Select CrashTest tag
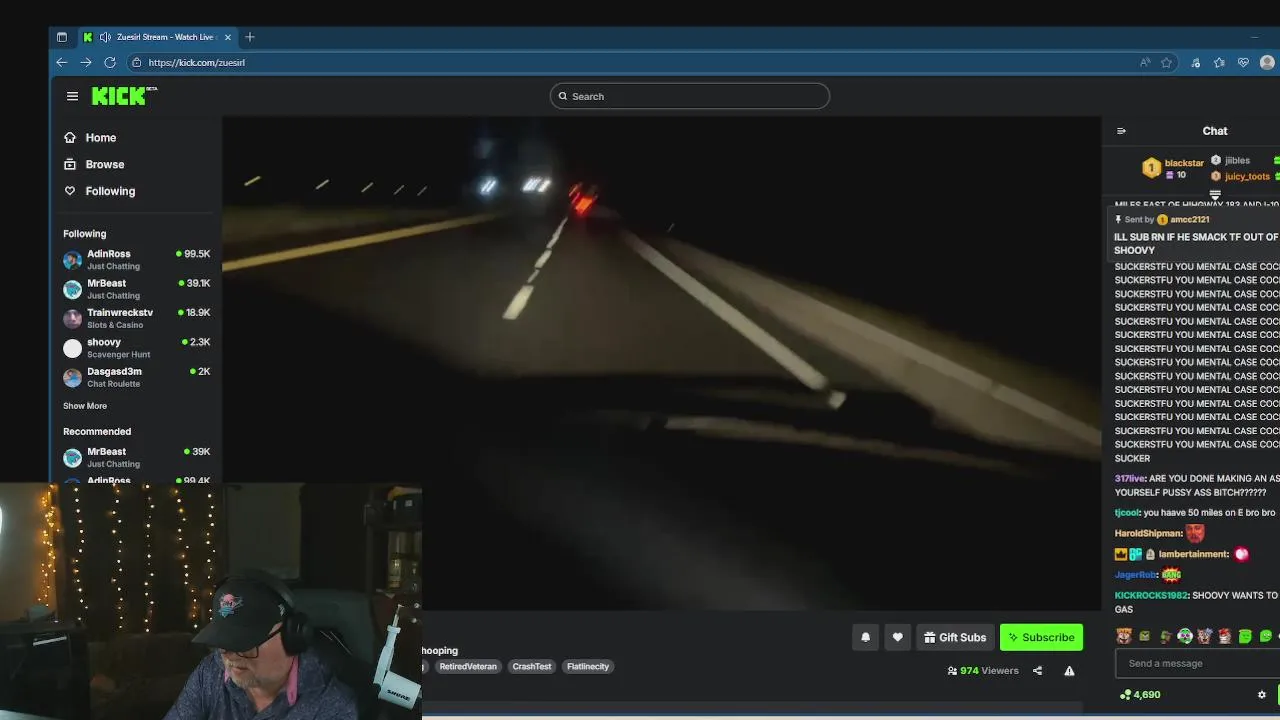 click(532, 666)
